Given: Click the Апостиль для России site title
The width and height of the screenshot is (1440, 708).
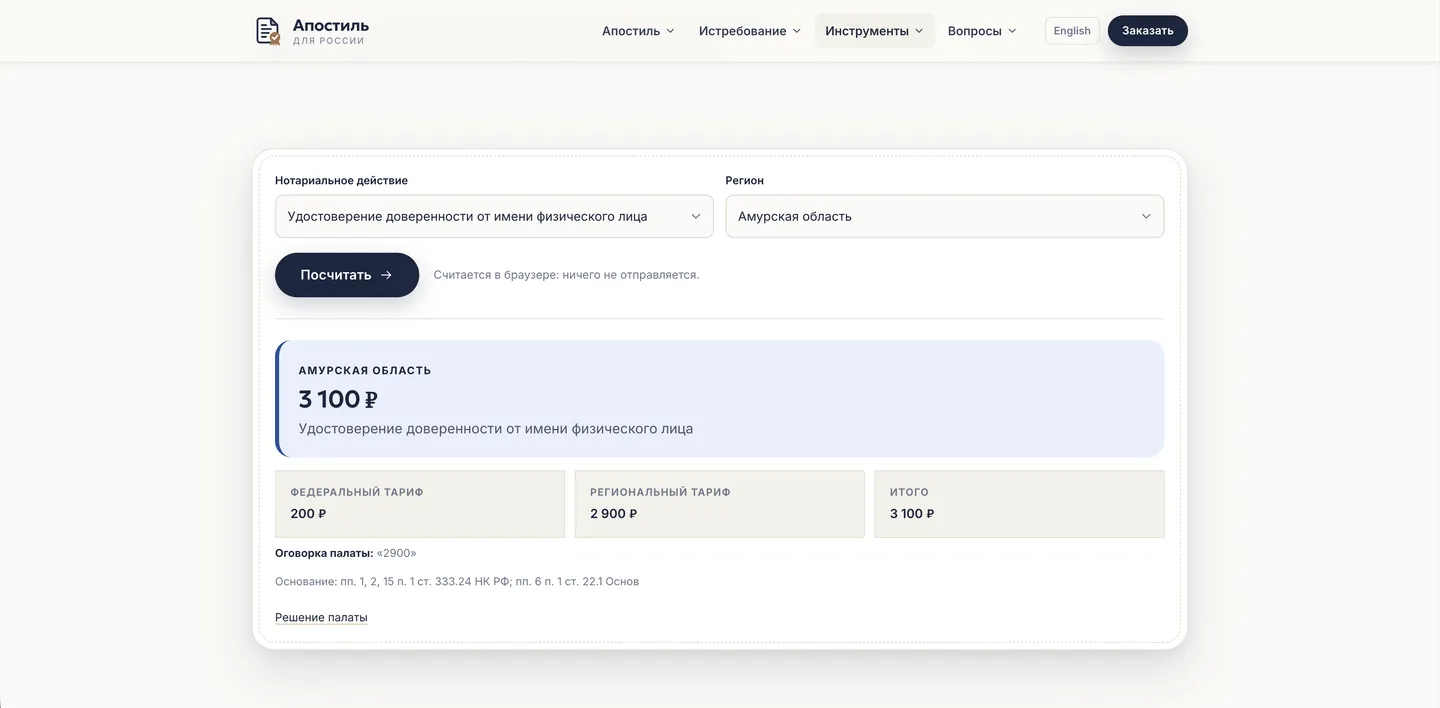Looking at the screenshot, I should pos(331,31).
